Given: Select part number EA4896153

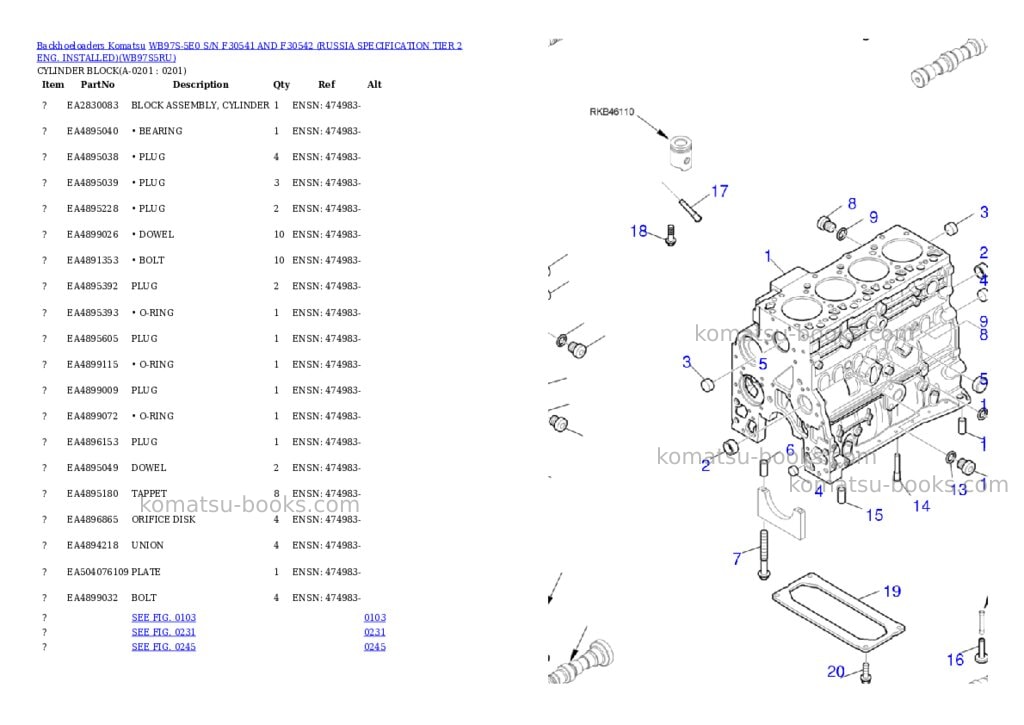Looking at the screenshot, I should [93, 442].
